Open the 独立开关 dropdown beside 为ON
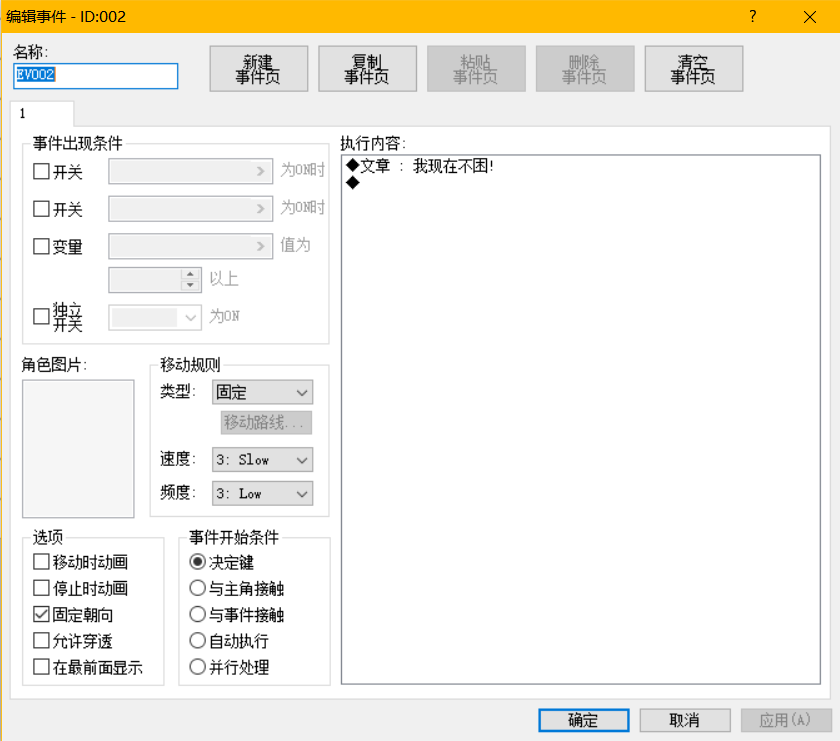The width and height of the screenshot is (840, 741). (155, 317)
